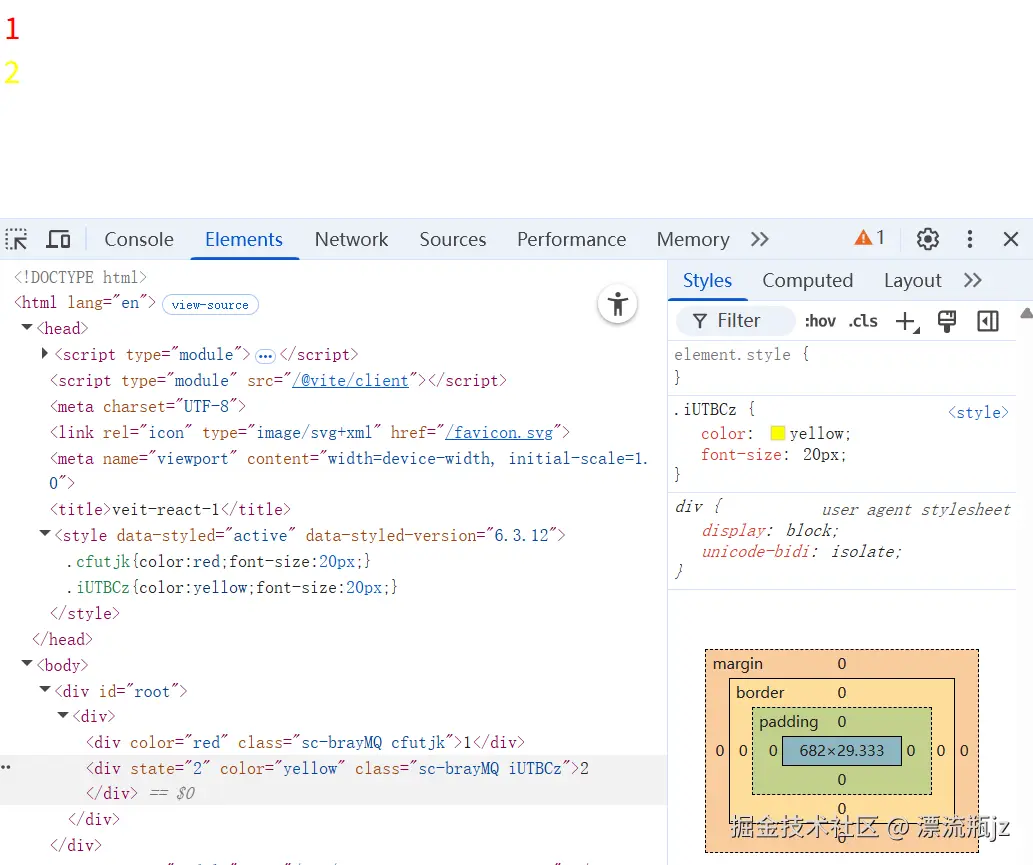Image resolution: width=1033 pixels, height=865 pixels.
Task: Collapse the head element node
Action: 26,328
